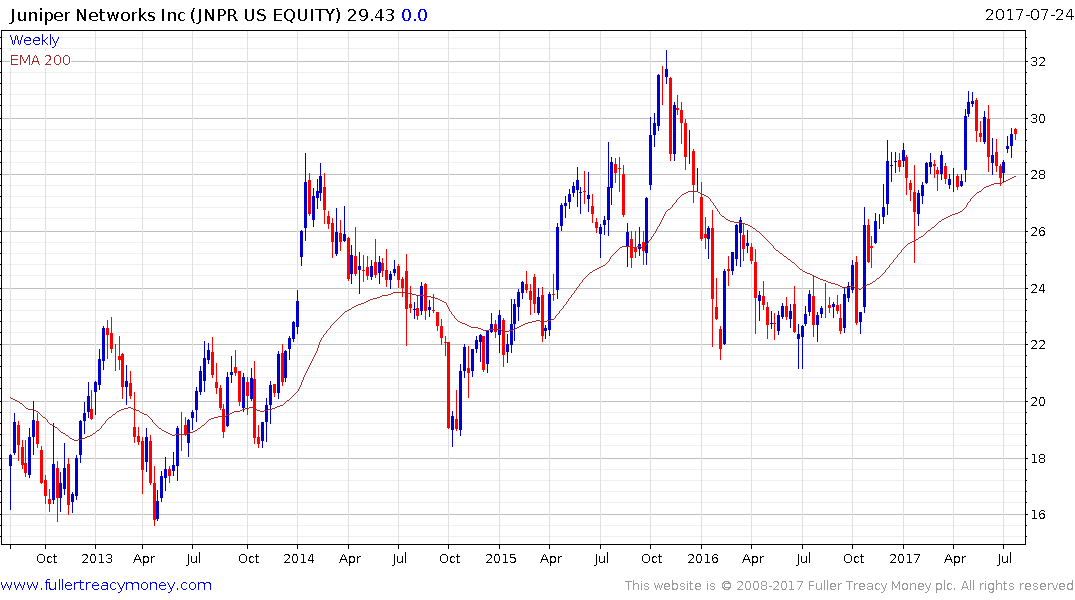Click the 2013 year label on time axis
This screenshot has height=600, width=1075.
(97, 558)
